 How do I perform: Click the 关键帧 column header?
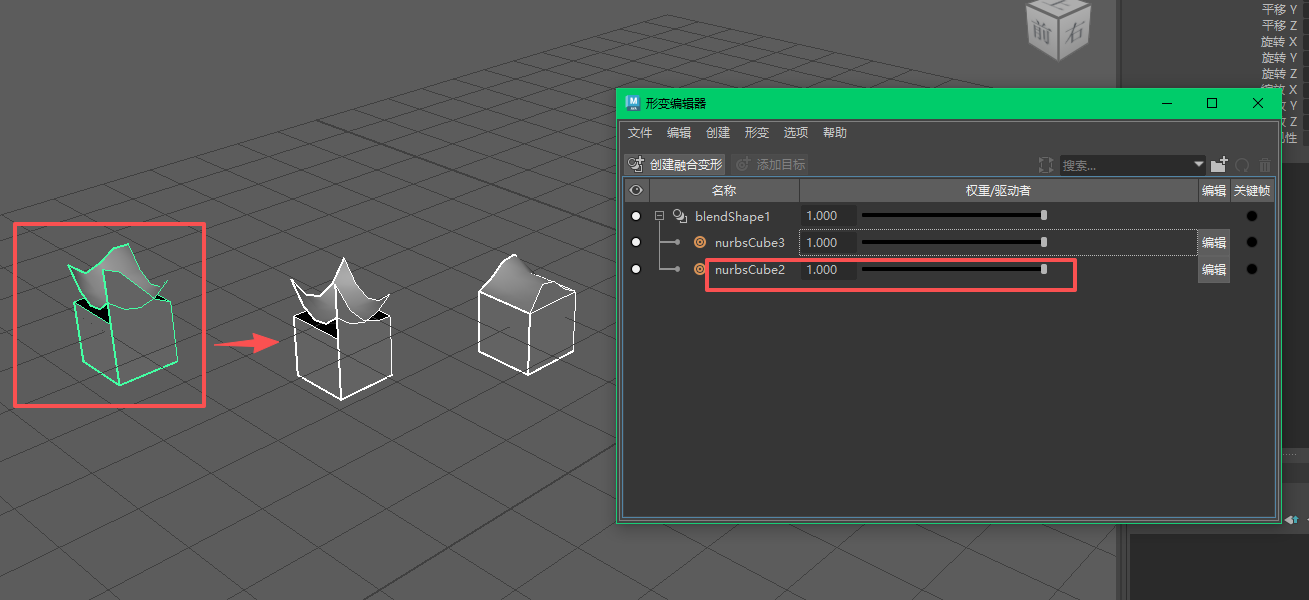point(1252,190)
